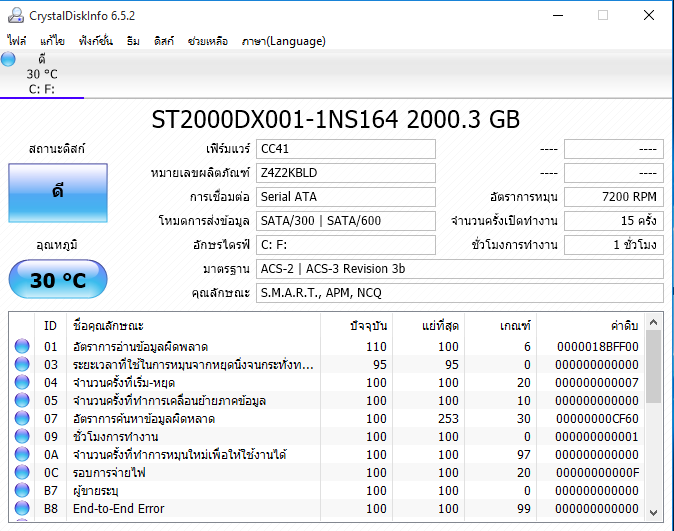The height and width of the screenshot is (531, 674).
Task: Click the disk title ST2000DX001-1NS164 2000.3 GB
Action: pos(336,120)
